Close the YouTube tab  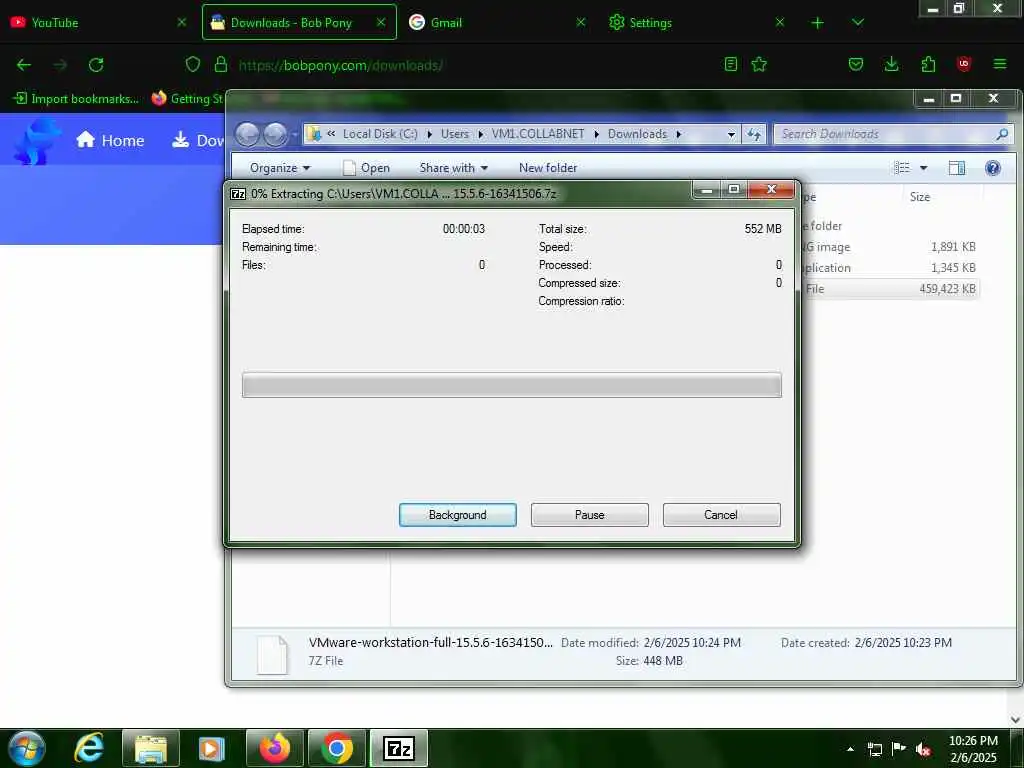[182, 22]
